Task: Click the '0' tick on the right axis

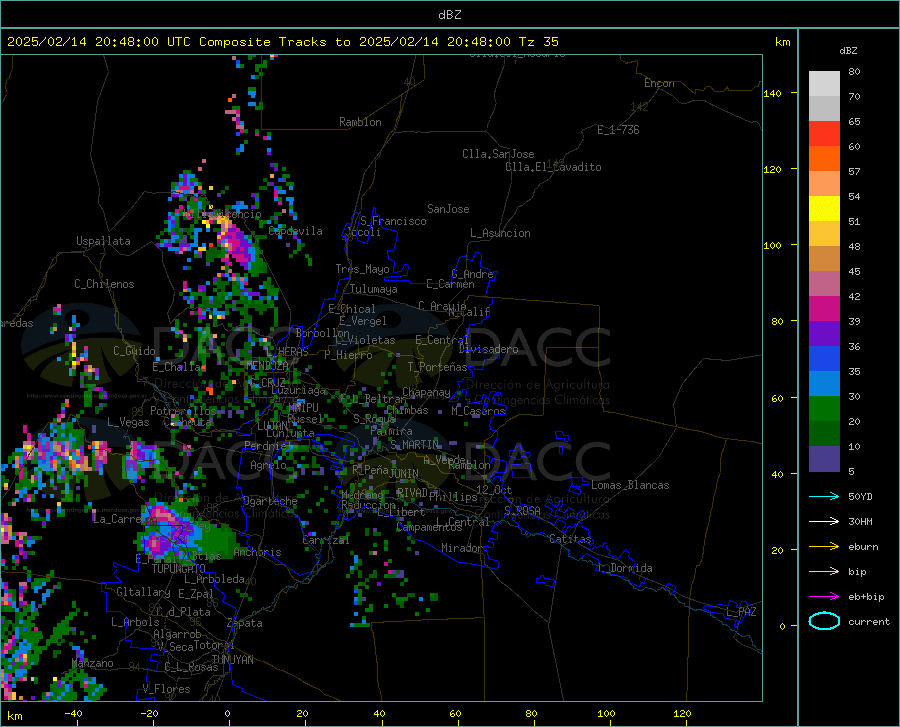Action: pyautogui.click(x=782, y=626)
